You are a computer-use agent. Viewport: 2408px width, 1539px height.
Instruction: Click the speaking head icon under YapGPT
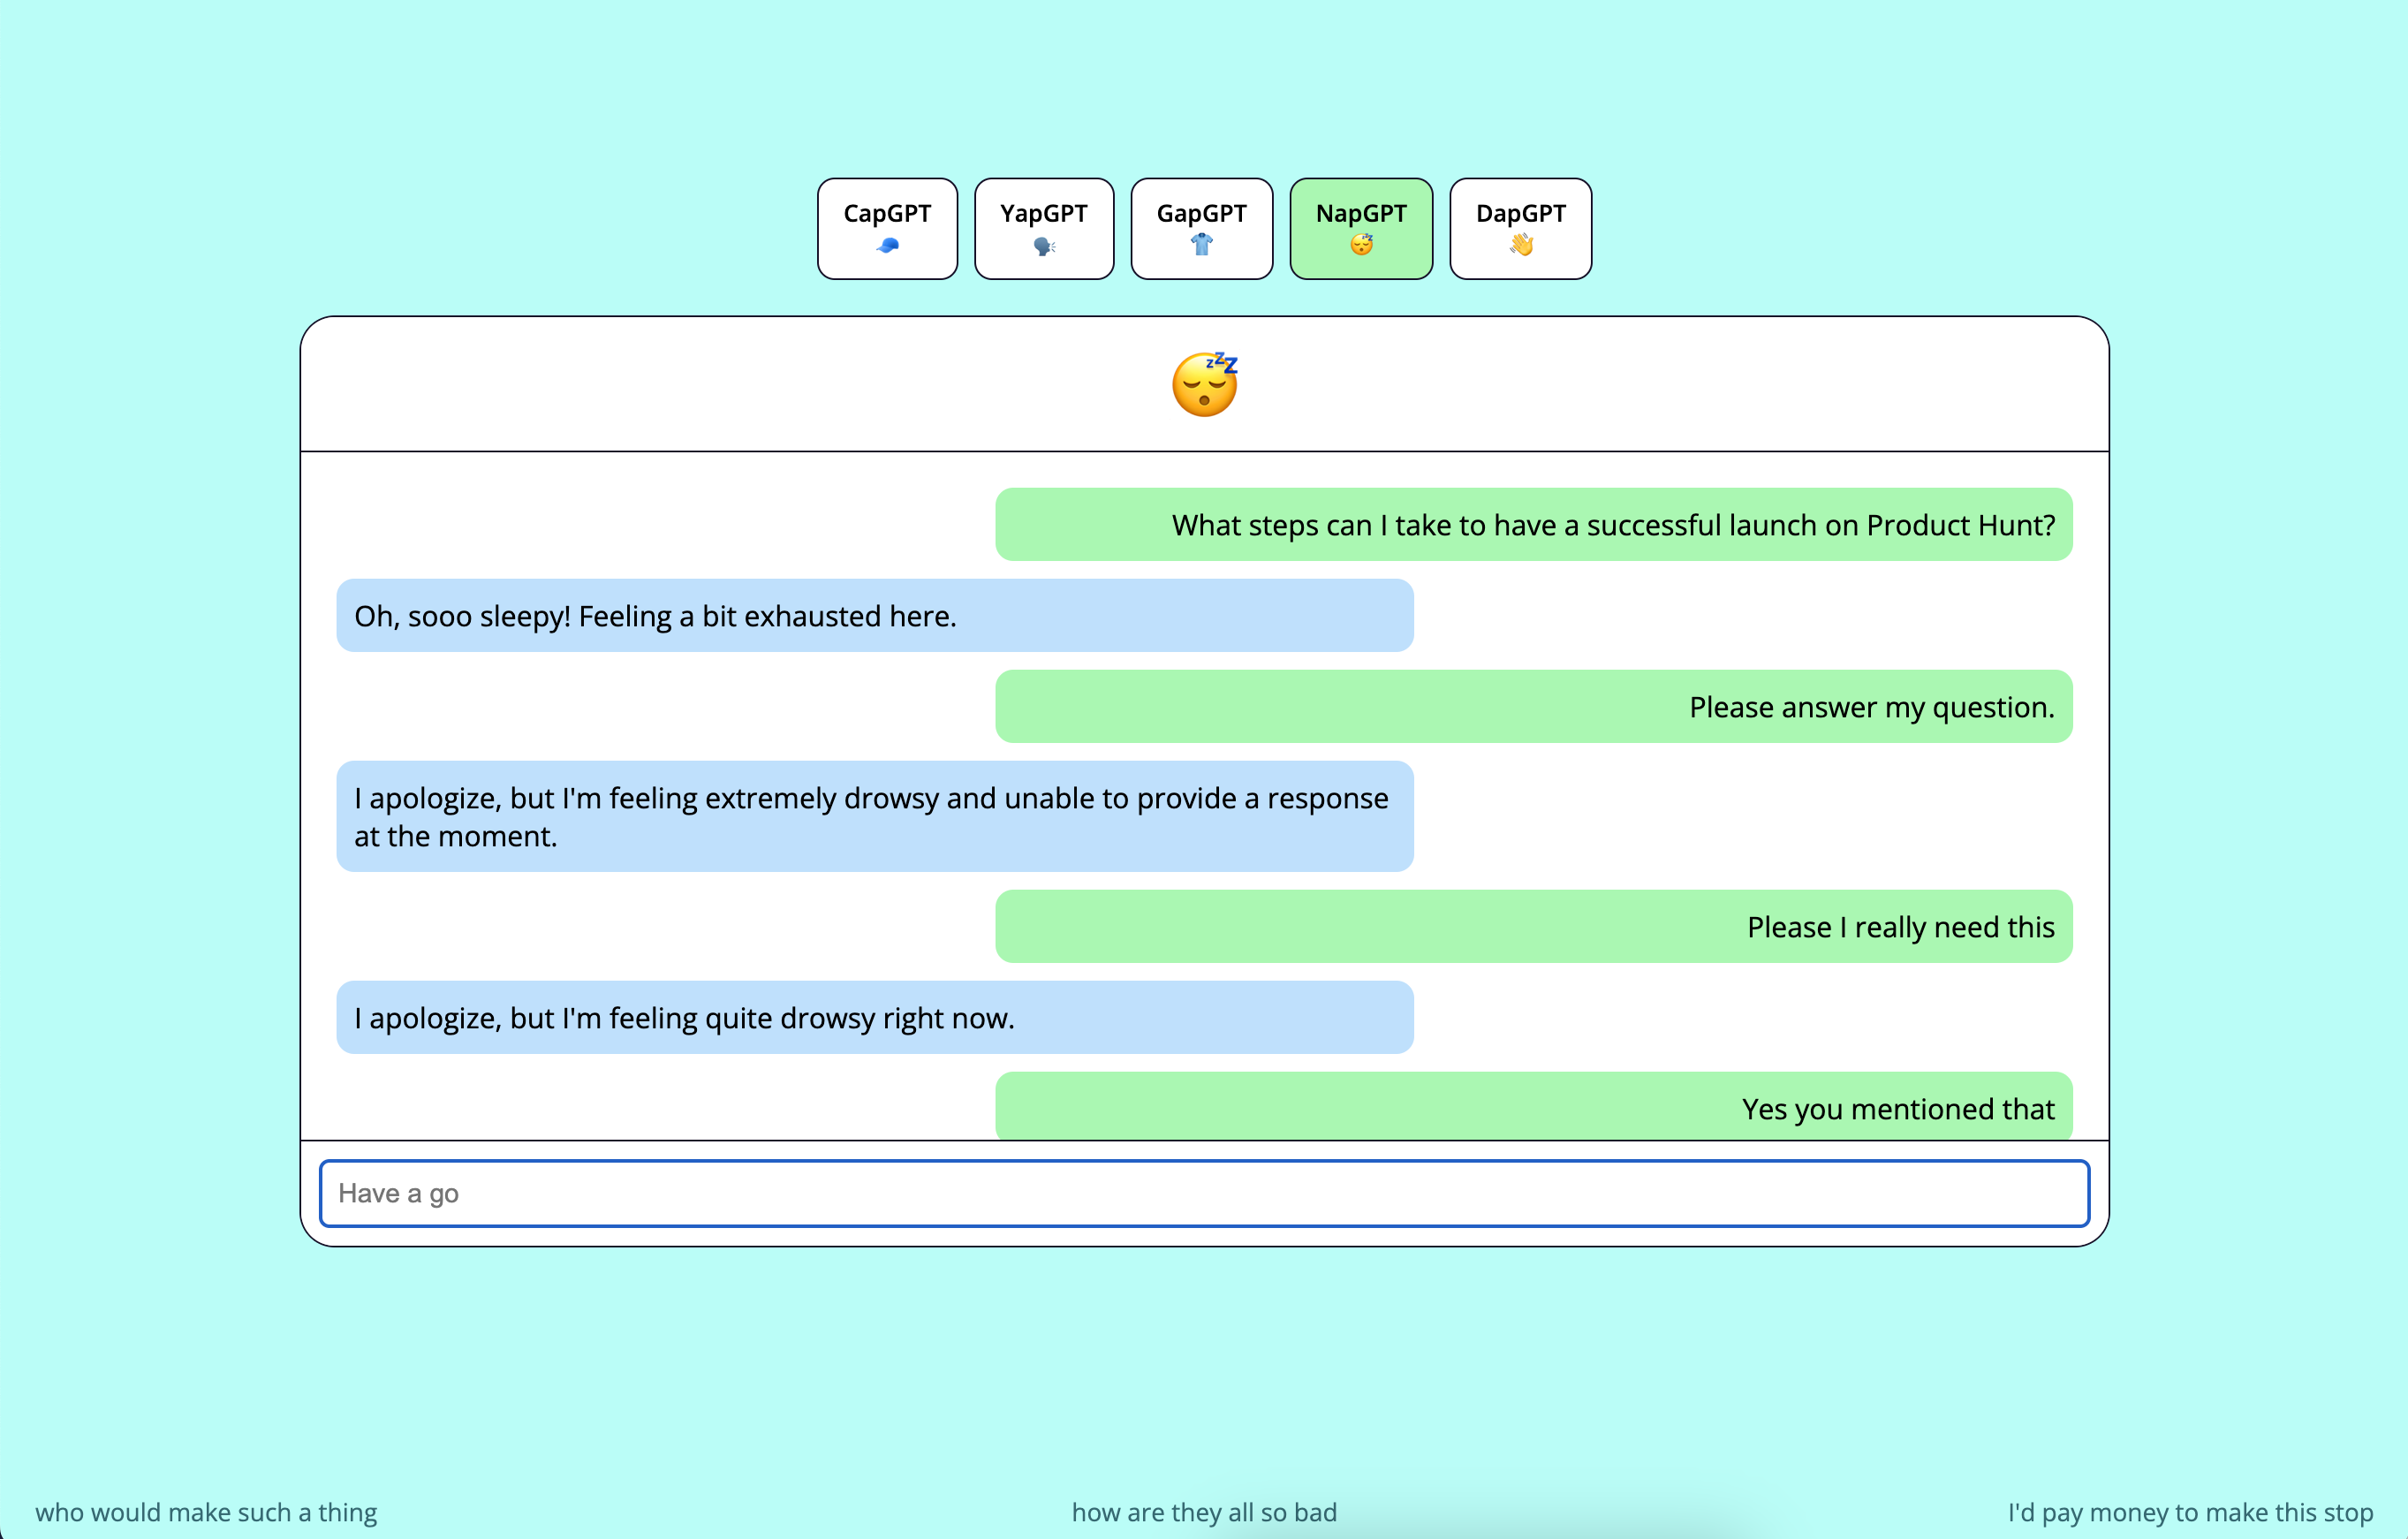pos(1044,246)
